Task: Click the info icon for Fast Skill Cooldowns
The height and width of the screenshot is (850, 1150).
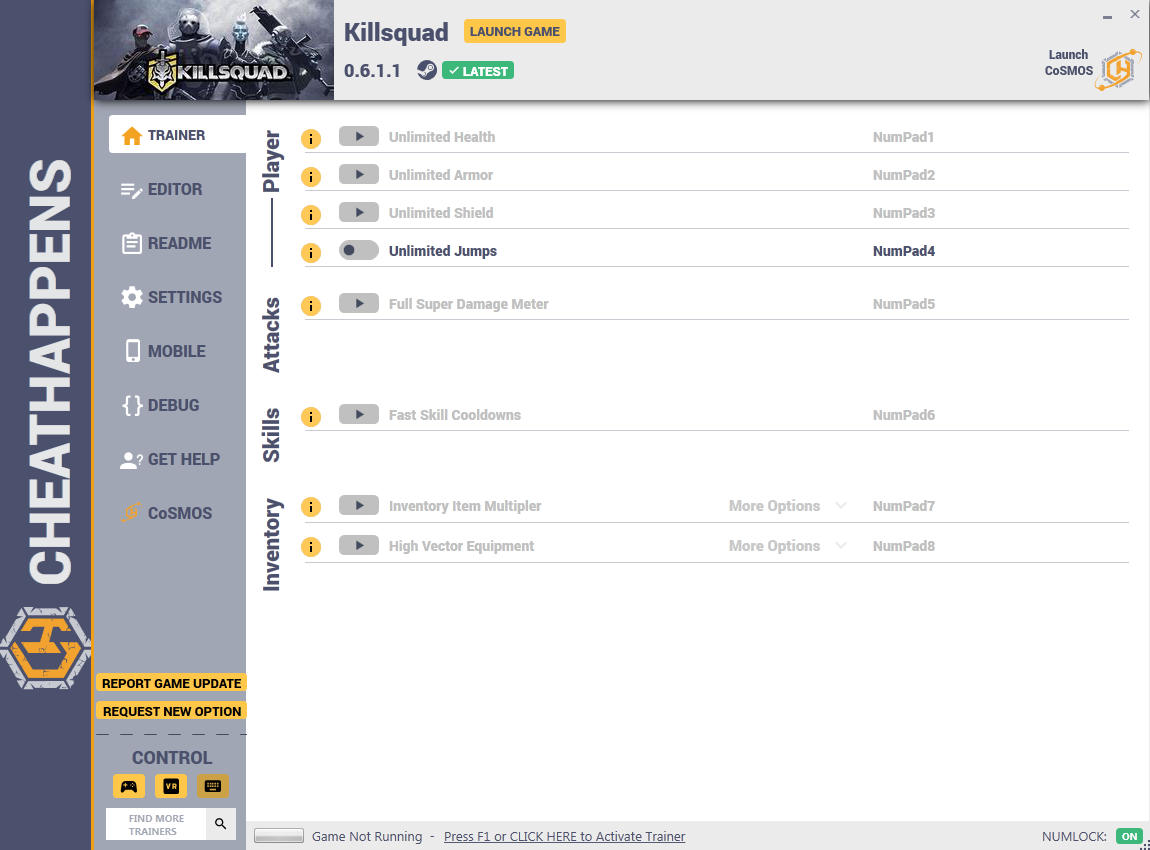Action: 311,417
